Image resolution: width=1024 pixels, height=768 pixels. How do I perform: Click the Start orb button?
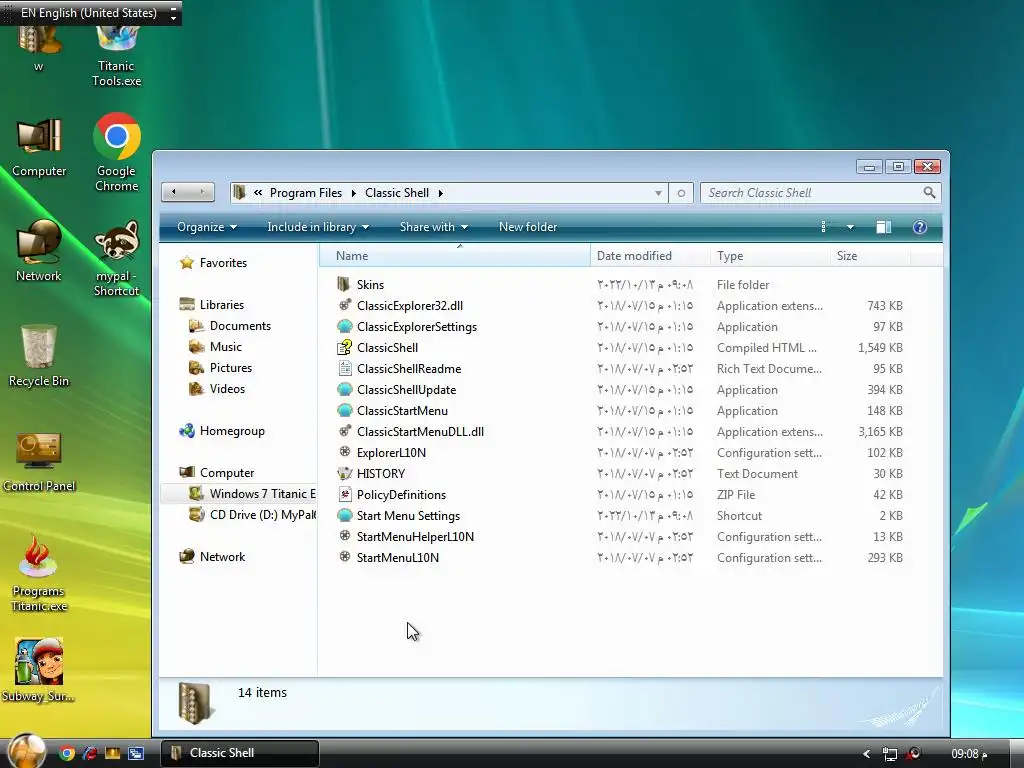(26, 751)
